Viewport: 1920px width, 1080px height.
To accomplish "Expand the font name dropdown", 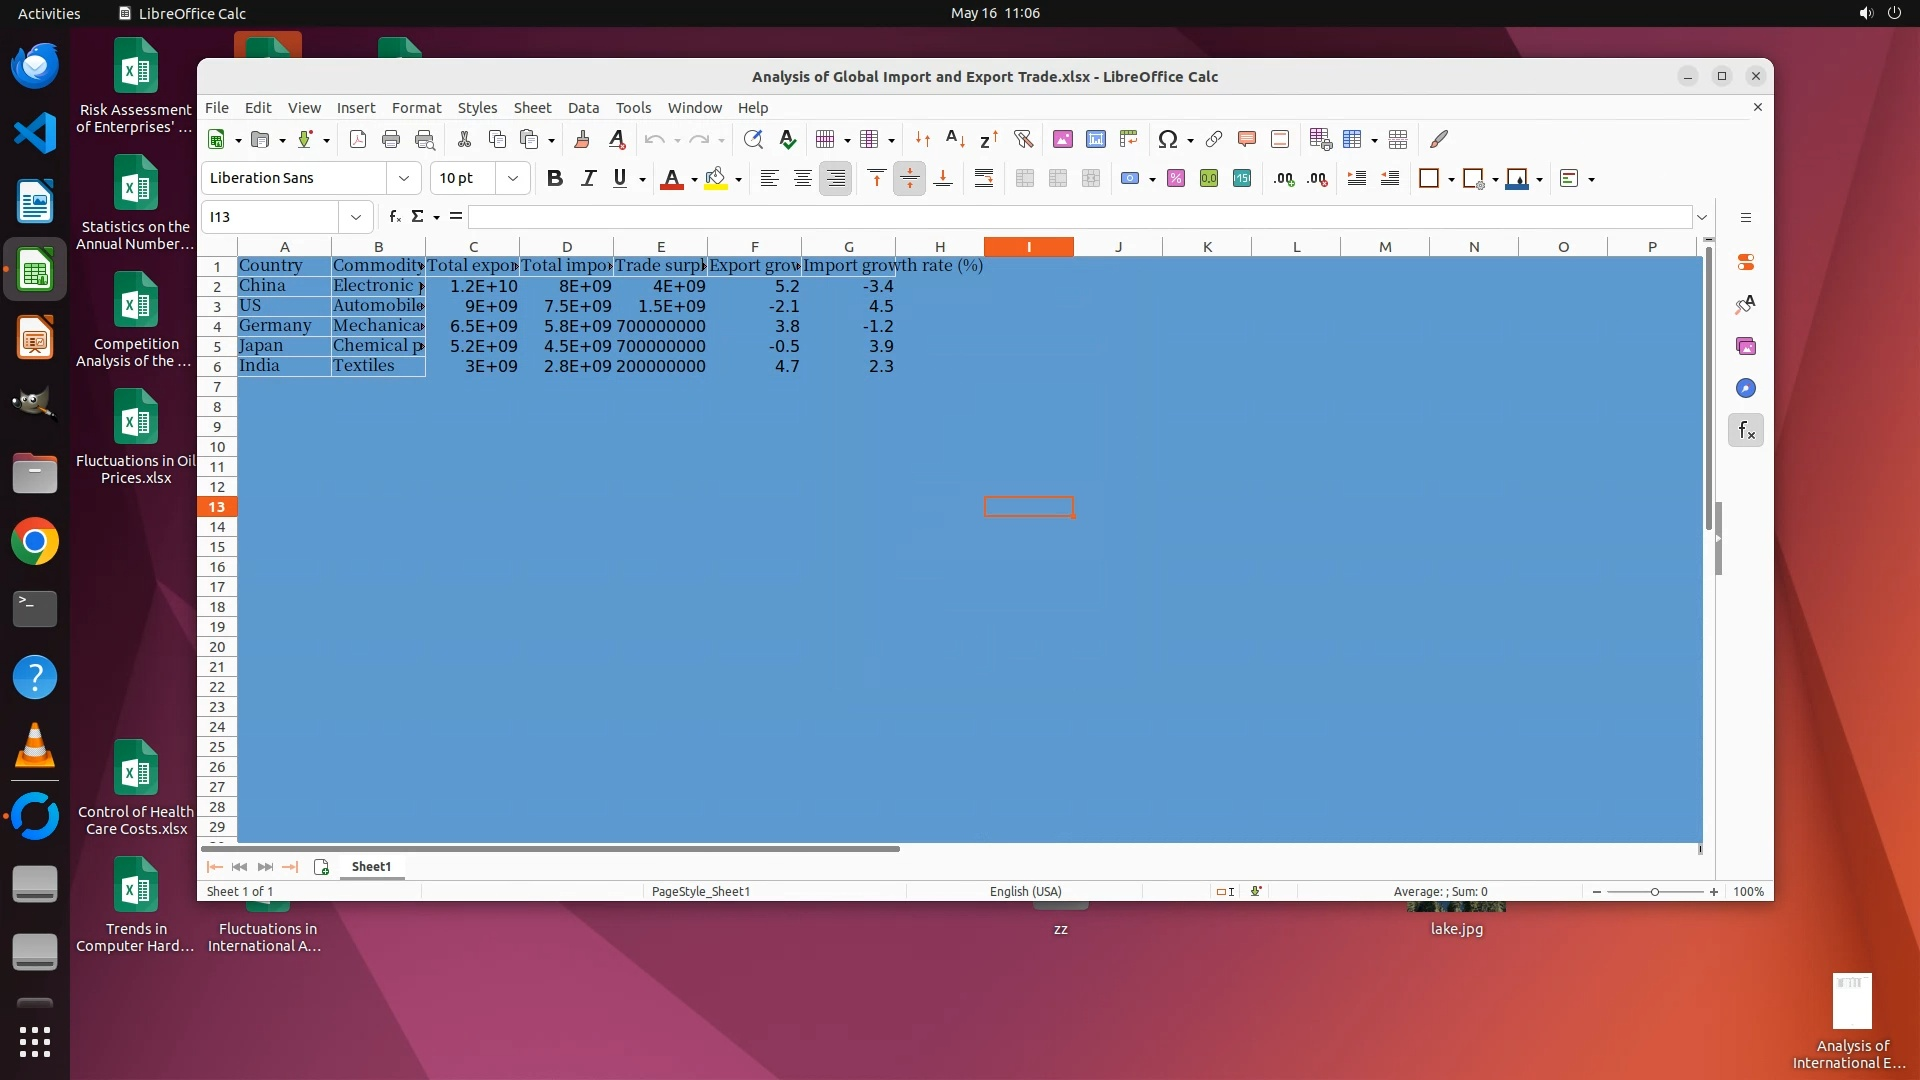I will (x=404, y=179).
